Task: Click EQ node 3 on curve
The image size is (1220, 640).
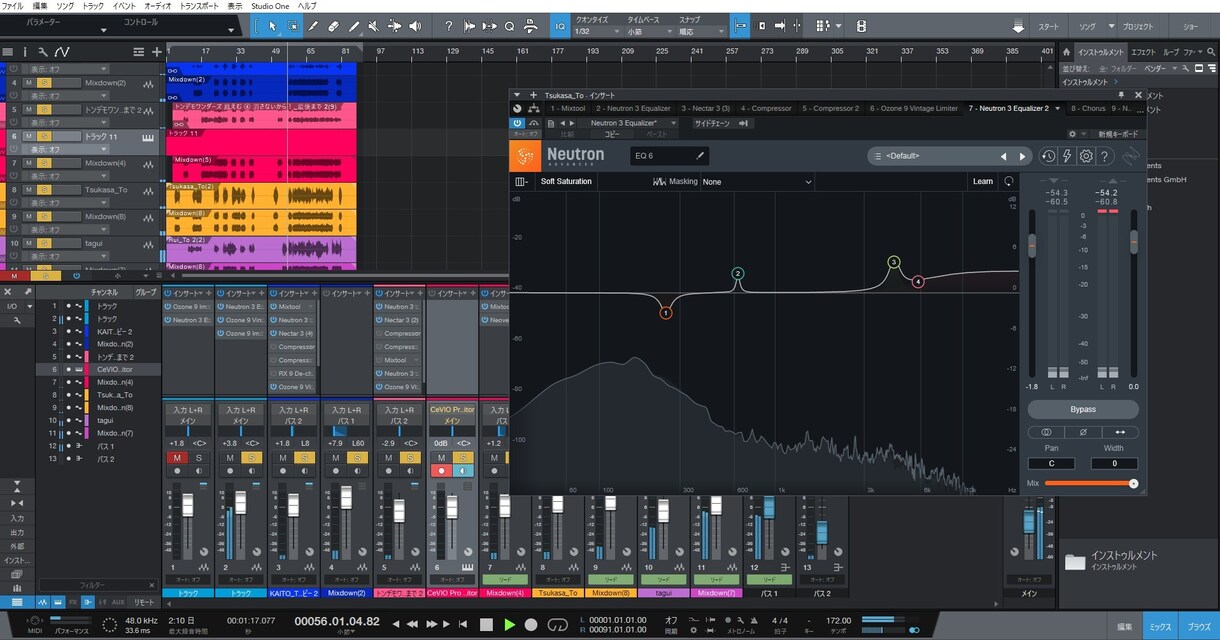Action: 894,262
